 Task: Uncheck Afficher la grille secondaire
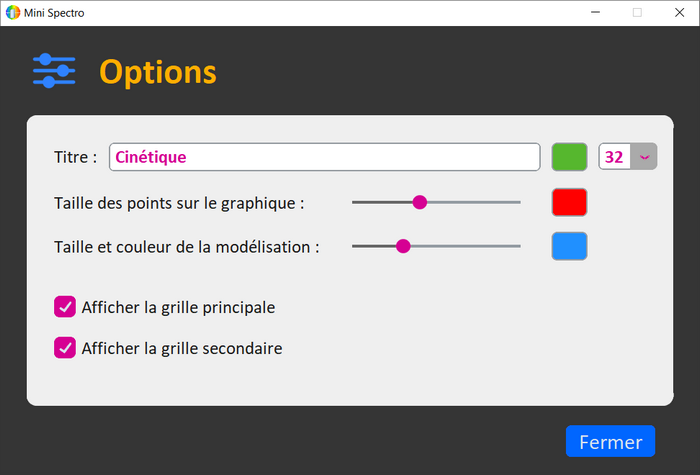65,348
